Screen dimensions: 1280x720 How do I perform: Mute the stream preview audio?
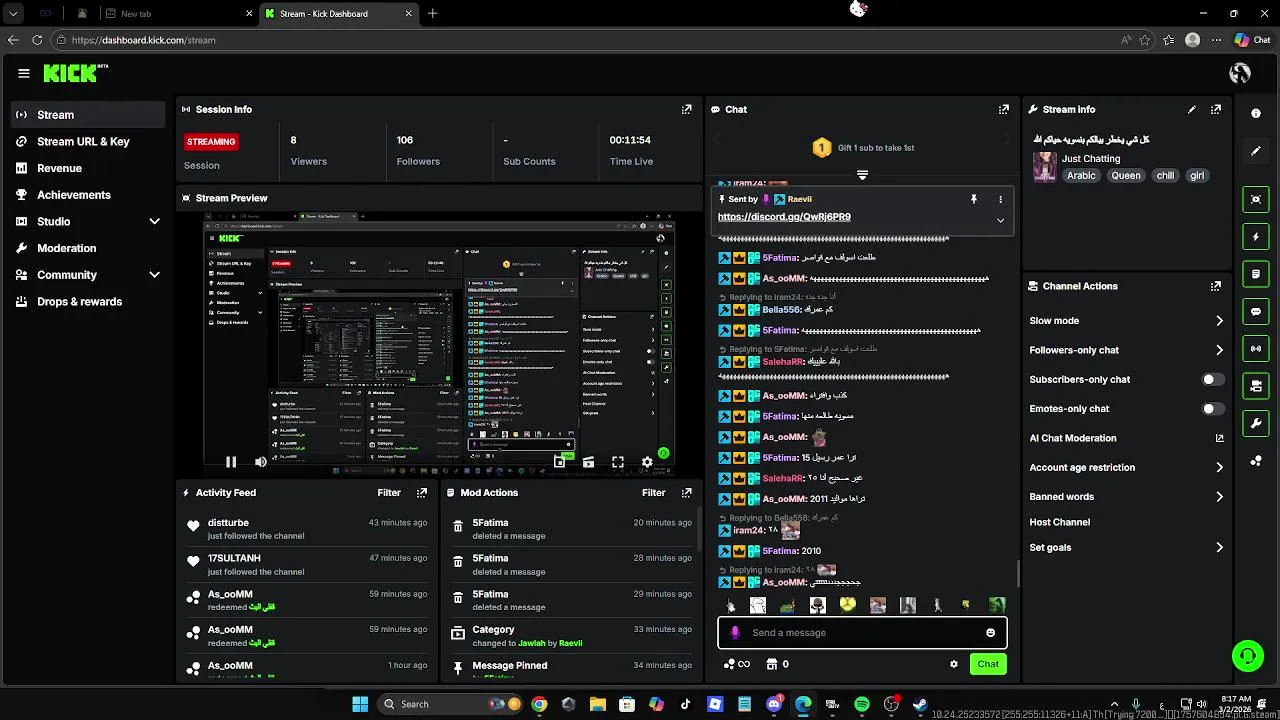(x=261, y=462)
